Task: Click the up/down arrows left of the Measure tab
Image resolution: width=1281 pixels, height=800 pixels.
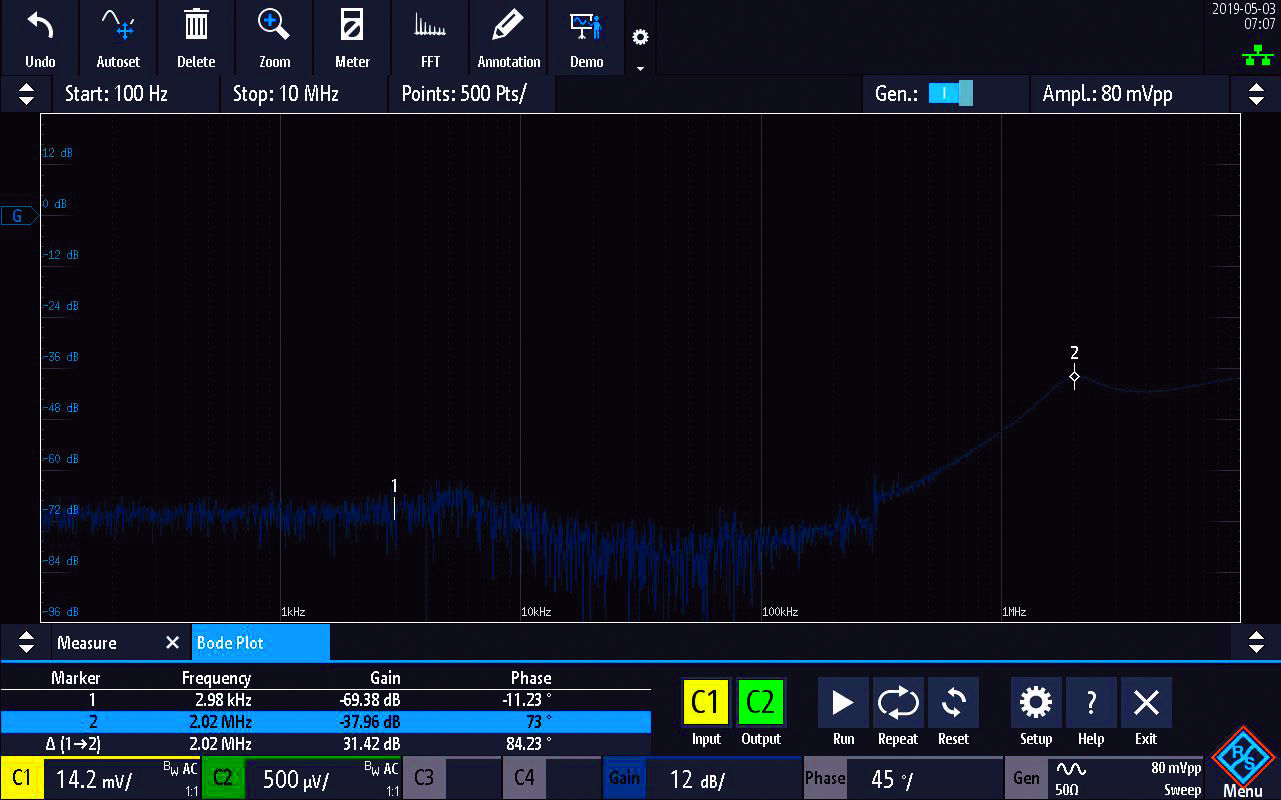Action: click(x=25, y=642)
